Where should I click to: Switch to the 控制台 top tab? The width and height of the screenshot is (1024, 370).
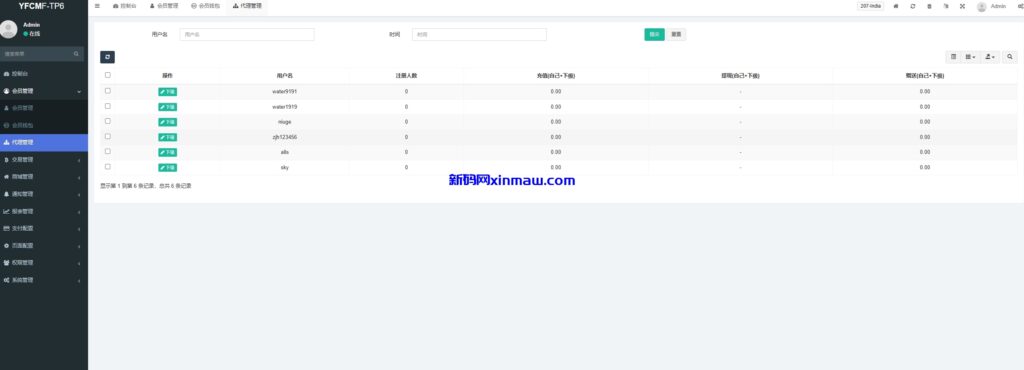(x=125, y=6)
